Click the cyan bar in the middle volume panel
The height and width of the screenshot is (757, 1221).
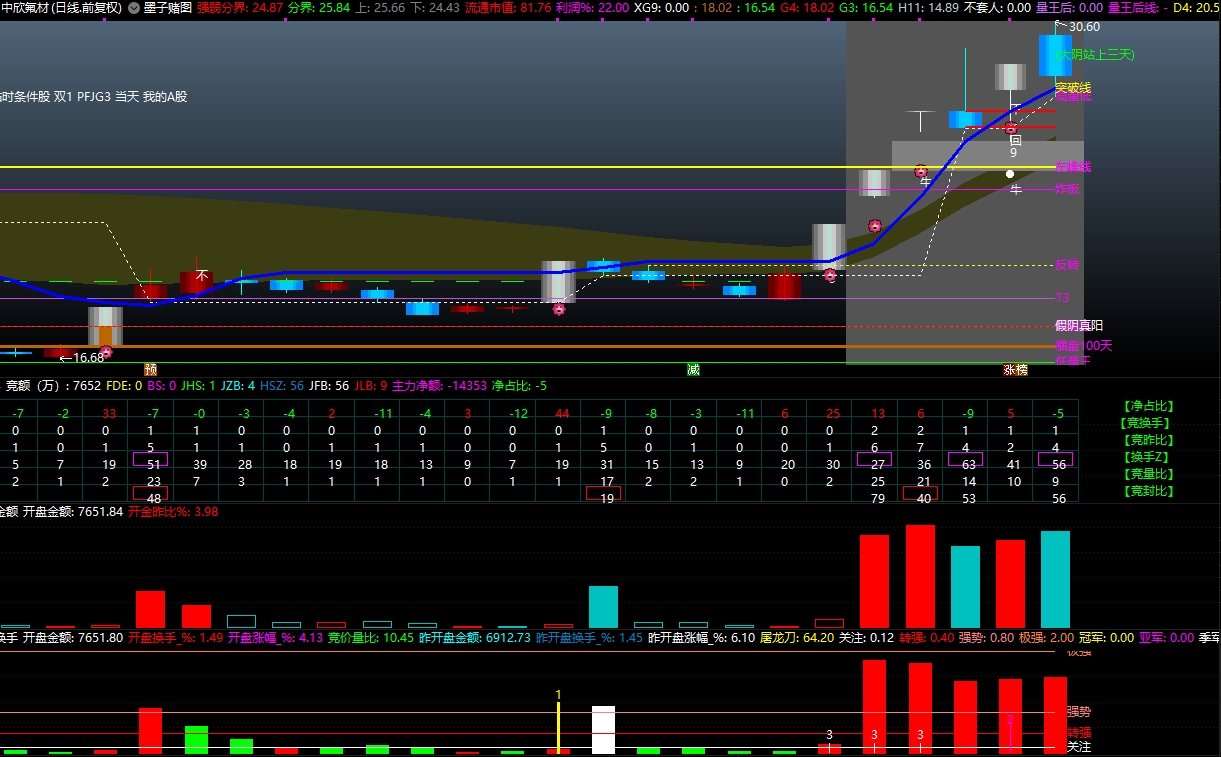pos(603,607)
